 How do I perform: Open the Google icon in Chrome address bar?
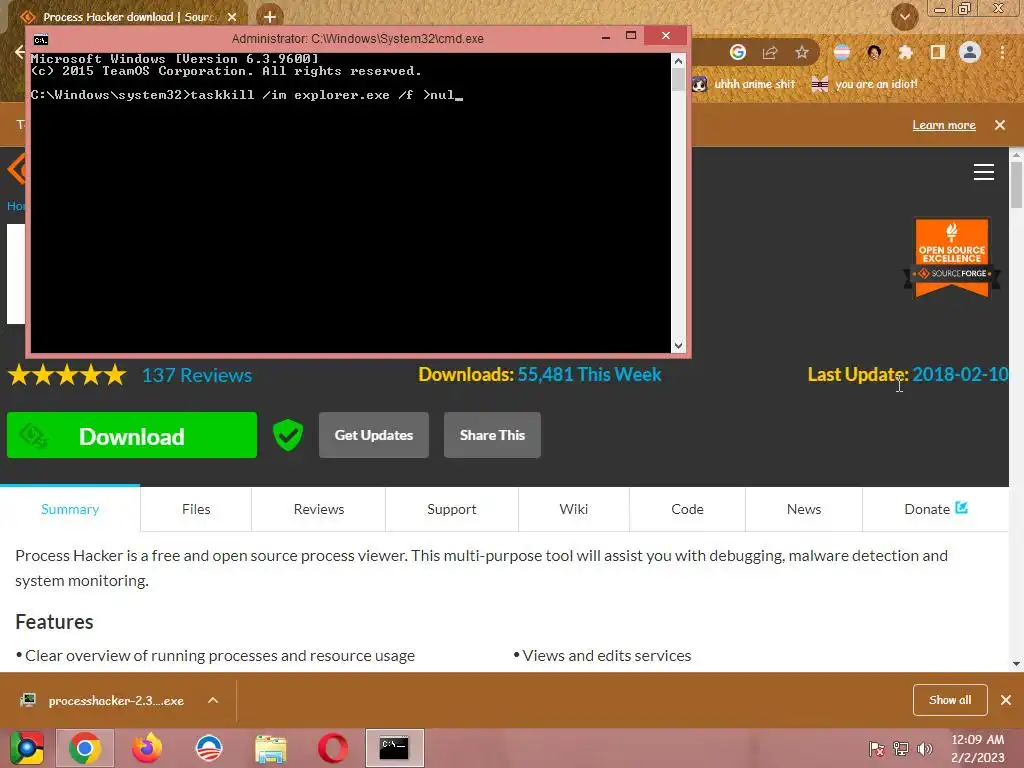click(x=738, y=52)
